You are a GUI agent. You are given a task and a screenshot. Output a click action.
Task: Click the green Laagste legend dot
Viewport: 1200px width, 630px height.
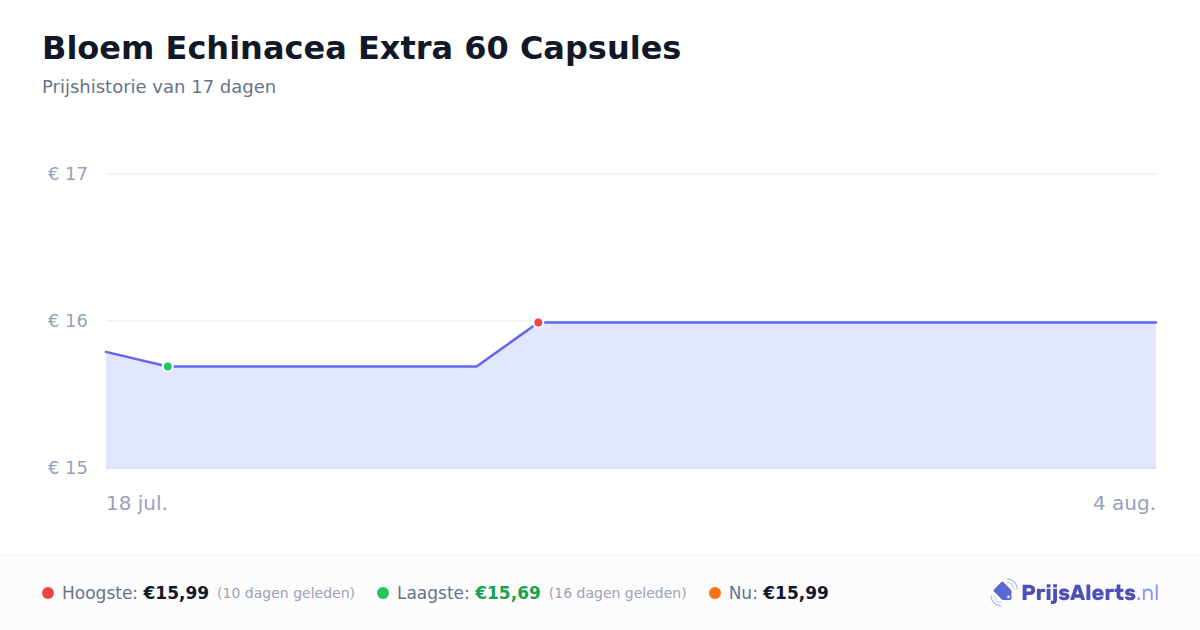tap(383, 593)
